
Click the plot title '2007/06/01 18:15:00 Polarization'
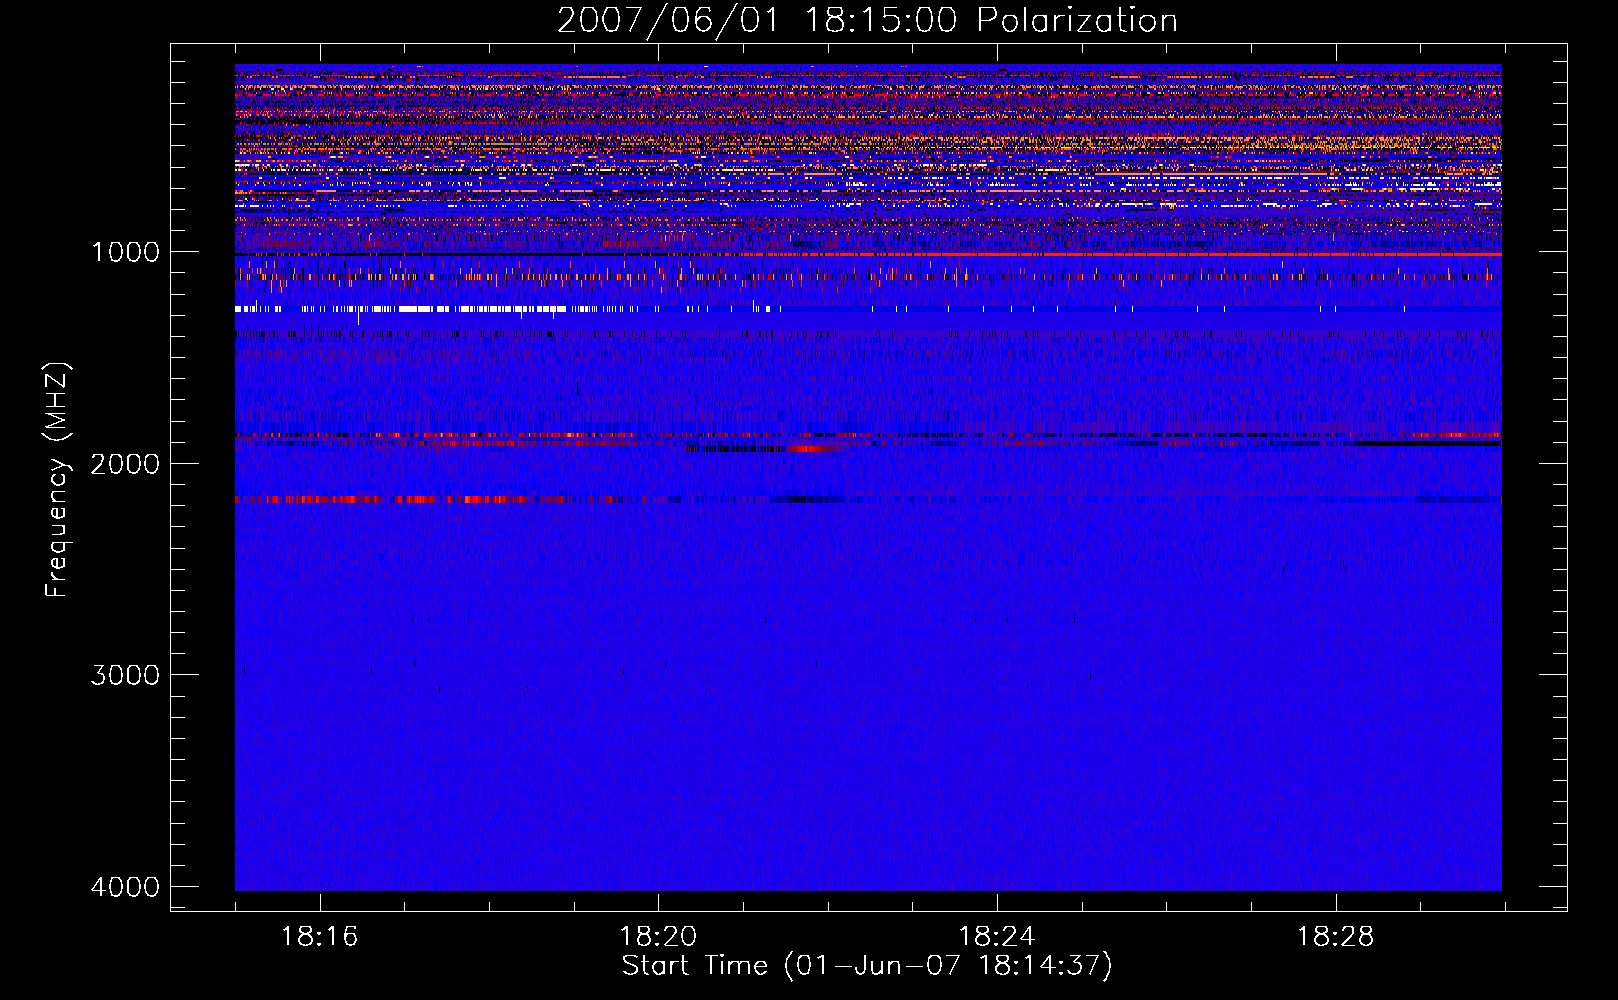867,20
